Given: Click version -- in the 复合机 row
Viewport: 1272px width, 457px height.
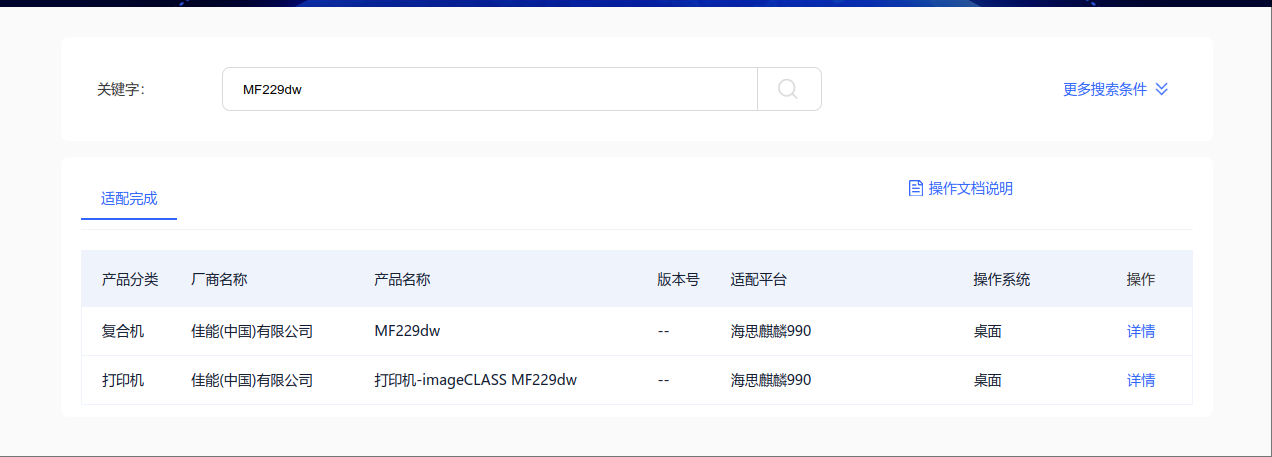Looking at the screenshot, I should click(663, 331).
